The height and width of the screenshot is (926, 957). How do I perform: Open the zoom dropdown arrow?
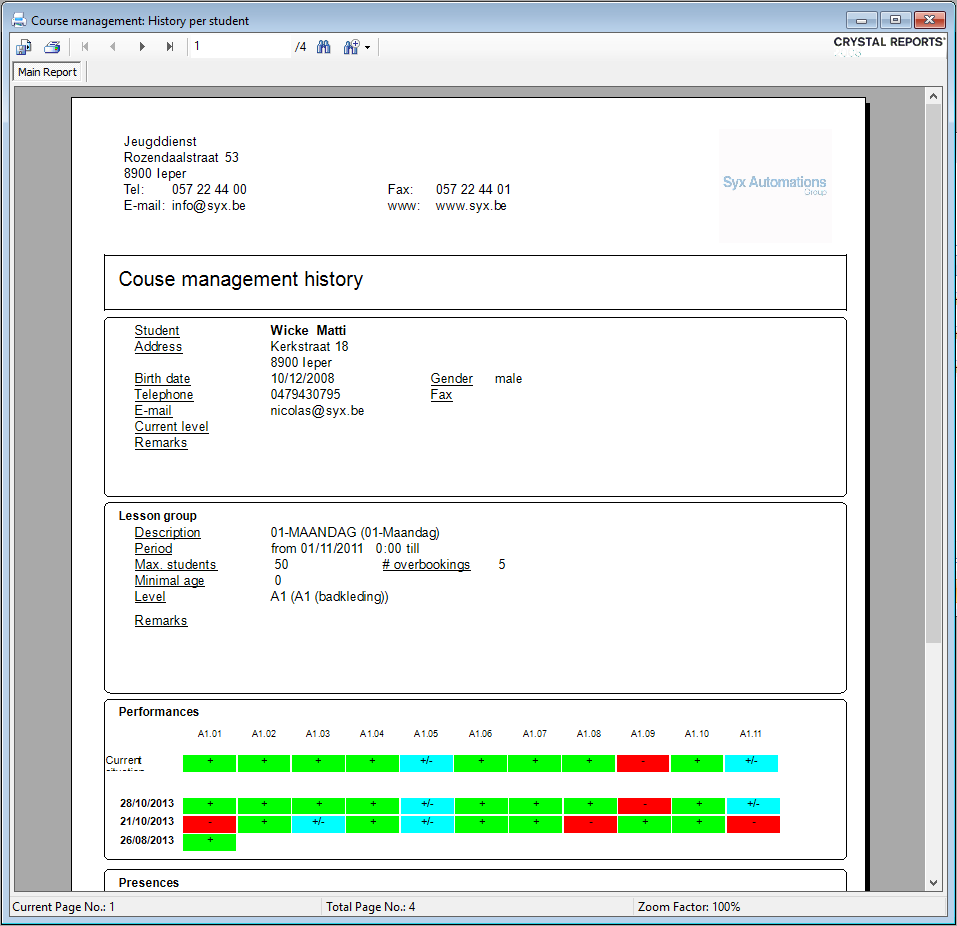368,48
